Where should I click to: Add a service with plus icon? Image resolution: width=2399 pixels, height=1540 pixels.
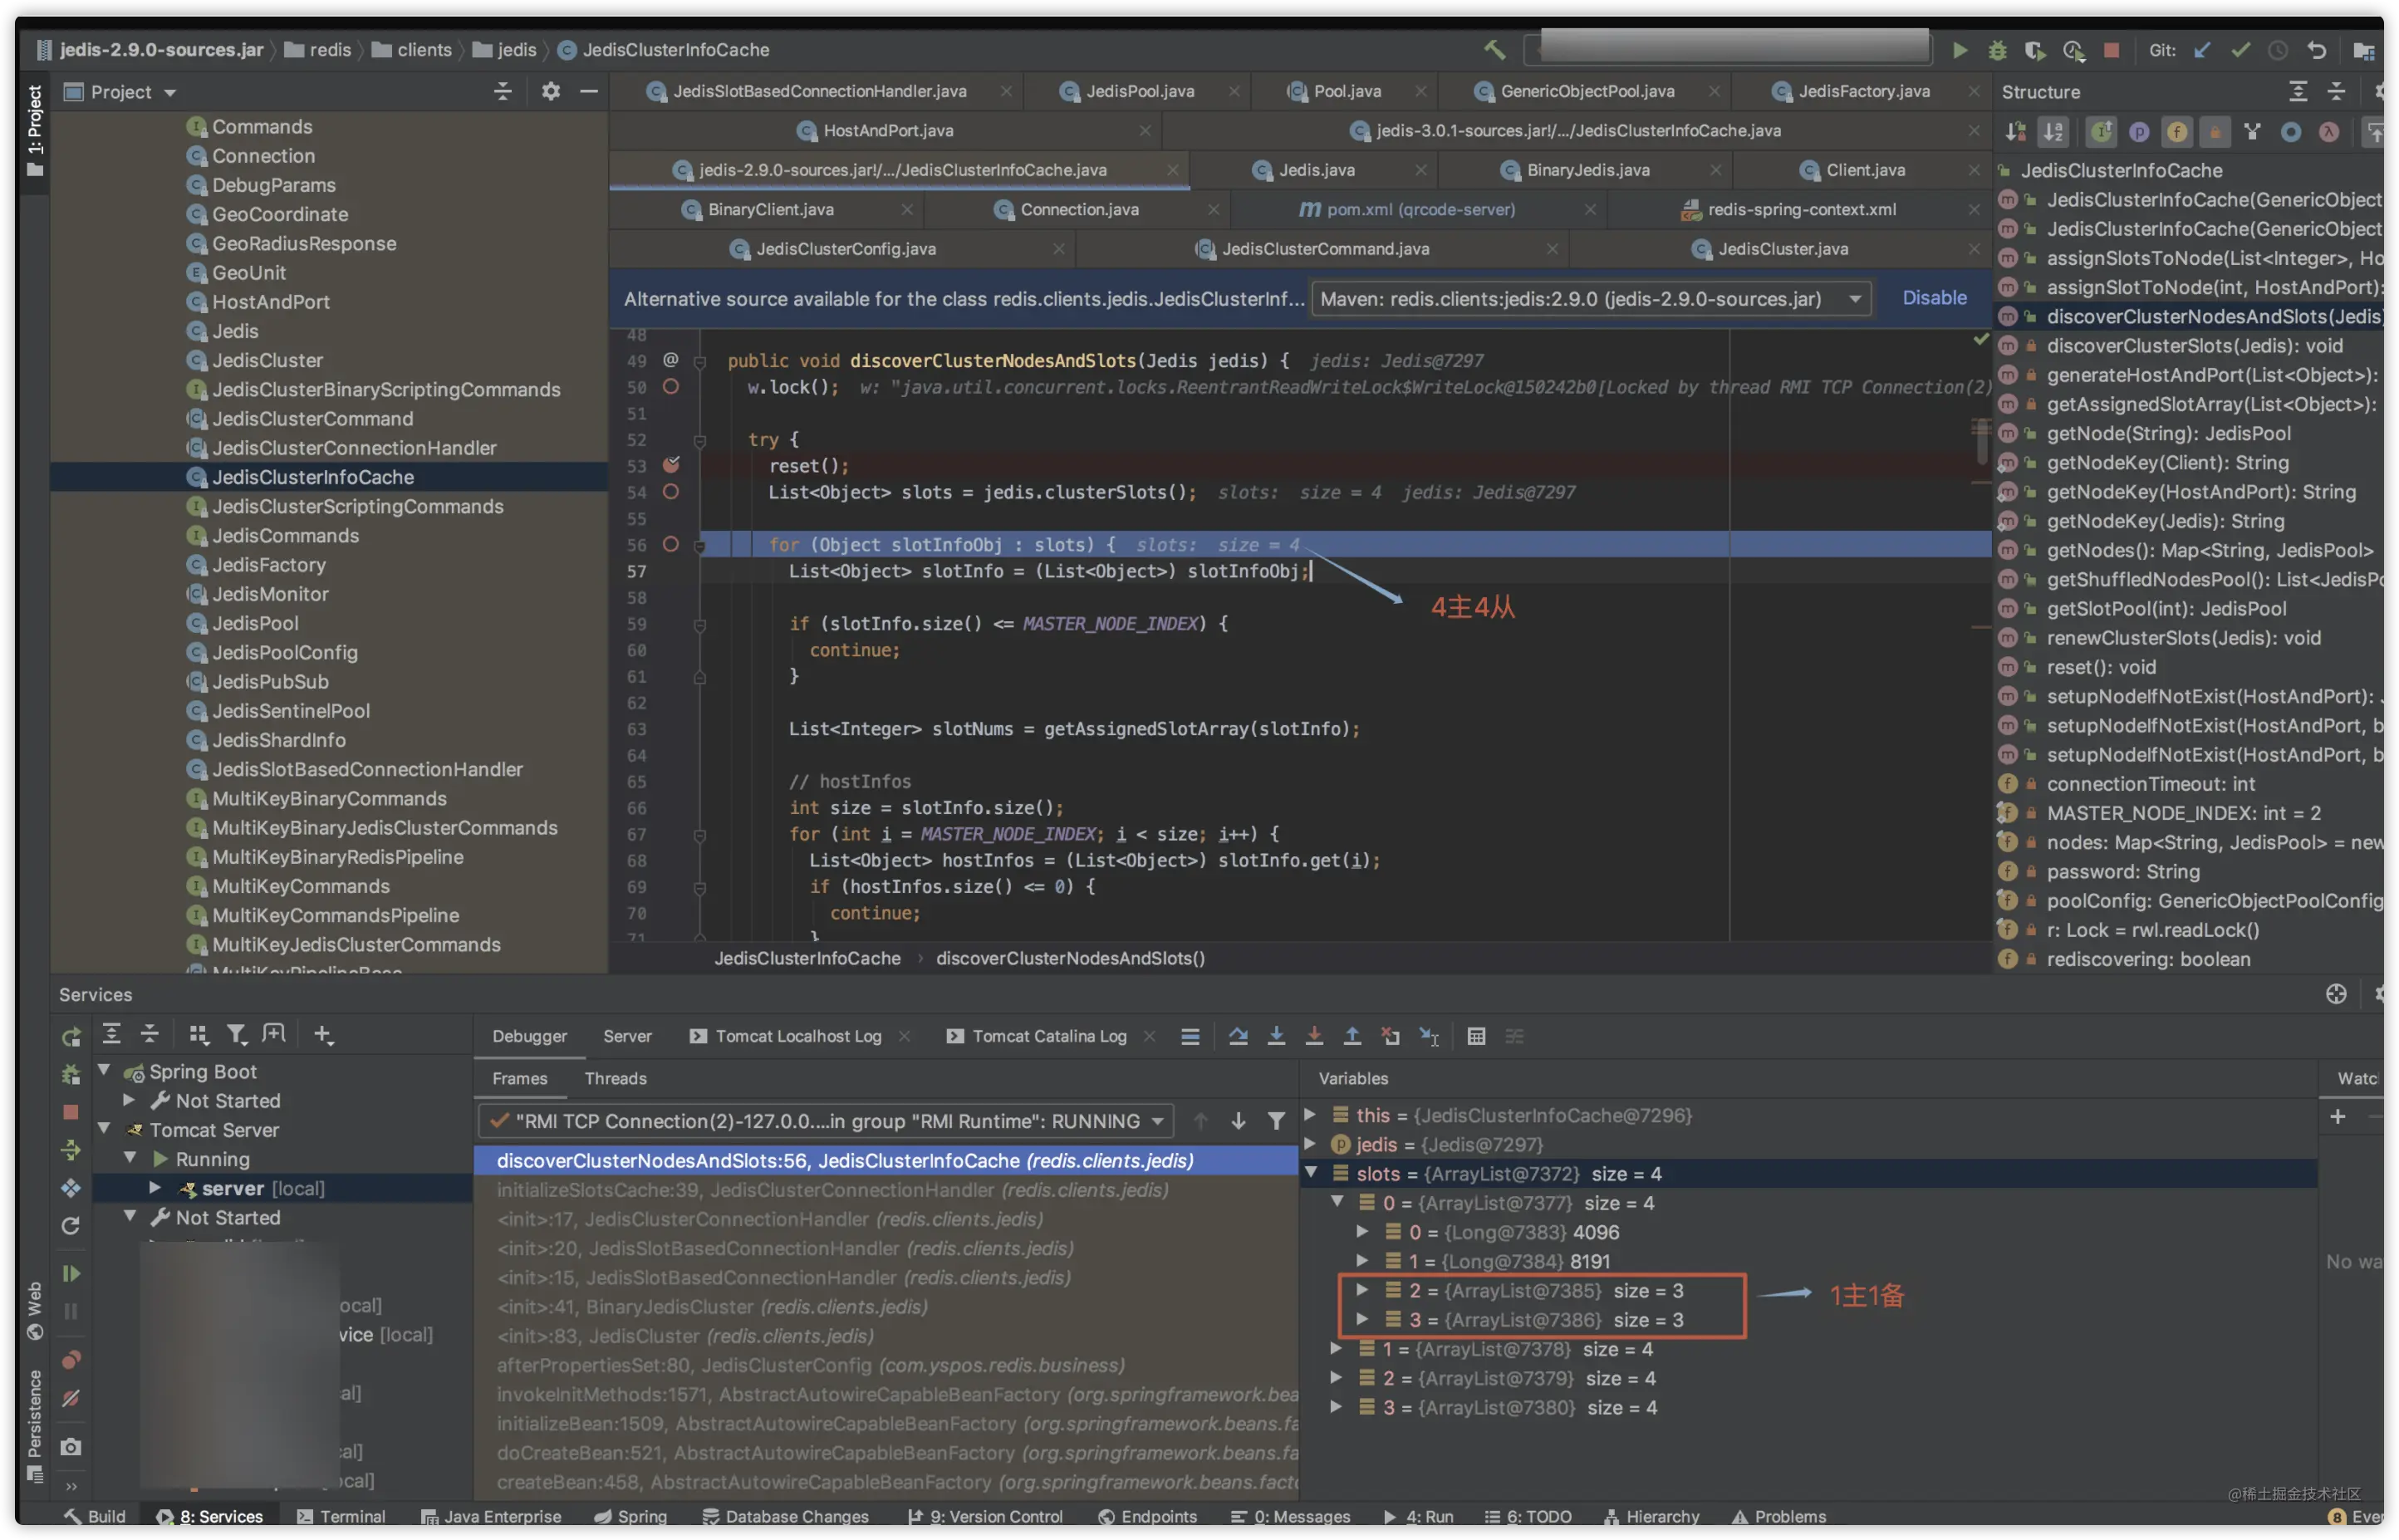323,1034
